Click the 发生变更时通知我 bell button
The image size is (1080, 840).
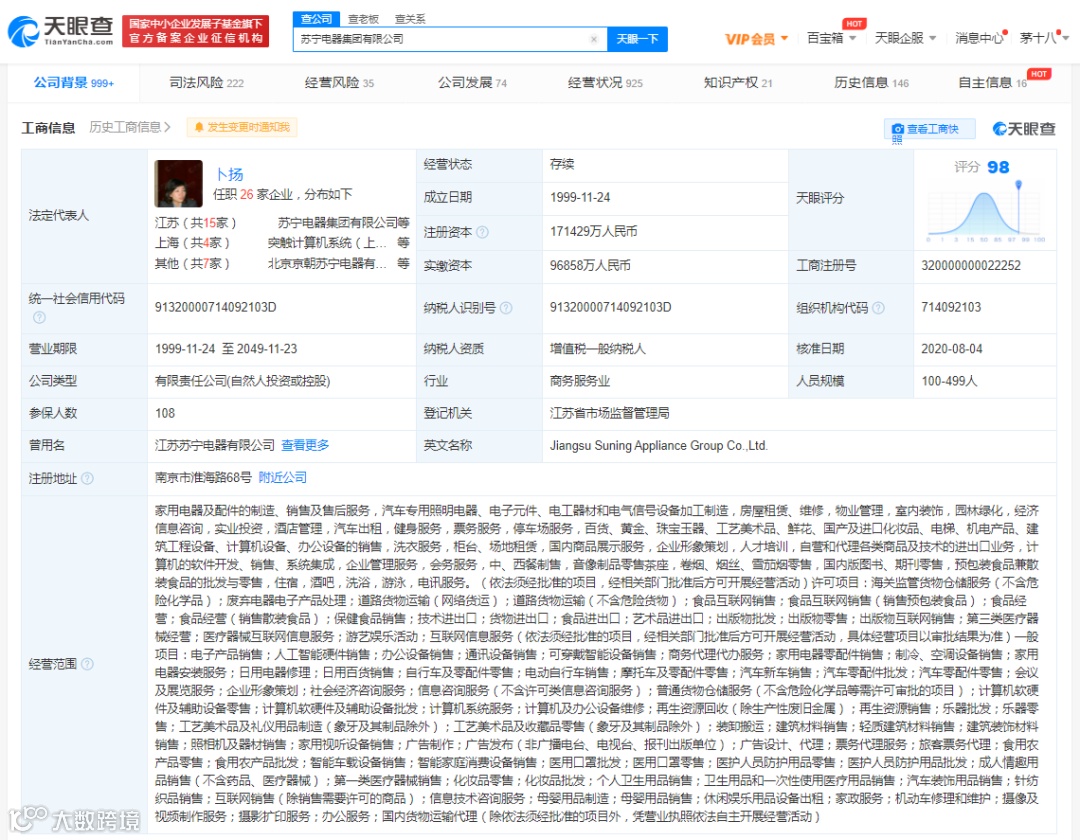coord(242,127)
